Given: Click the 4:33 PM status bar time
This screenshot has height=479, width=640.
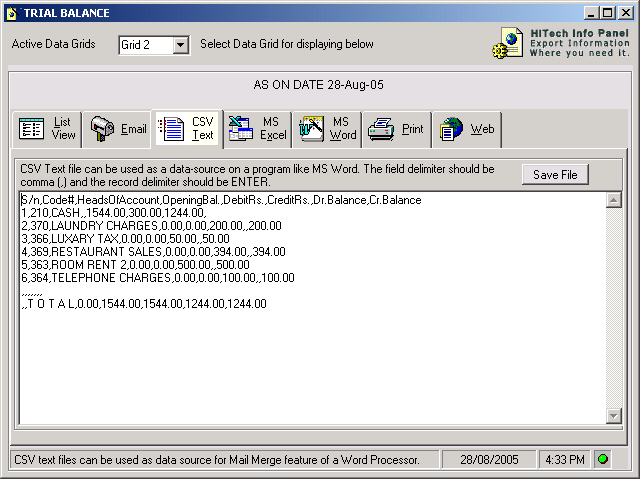Looking at the screenshot, I should point(565,460).
